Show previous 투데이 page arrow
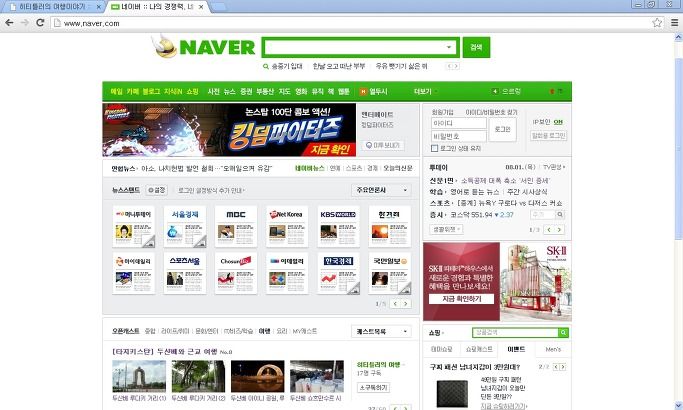683x410 pixels. pos(549,229)
